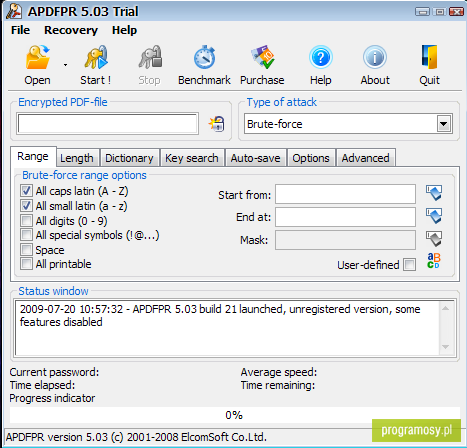
Task: Click the Time elapsed label
Action: click(x=42, y=385)
